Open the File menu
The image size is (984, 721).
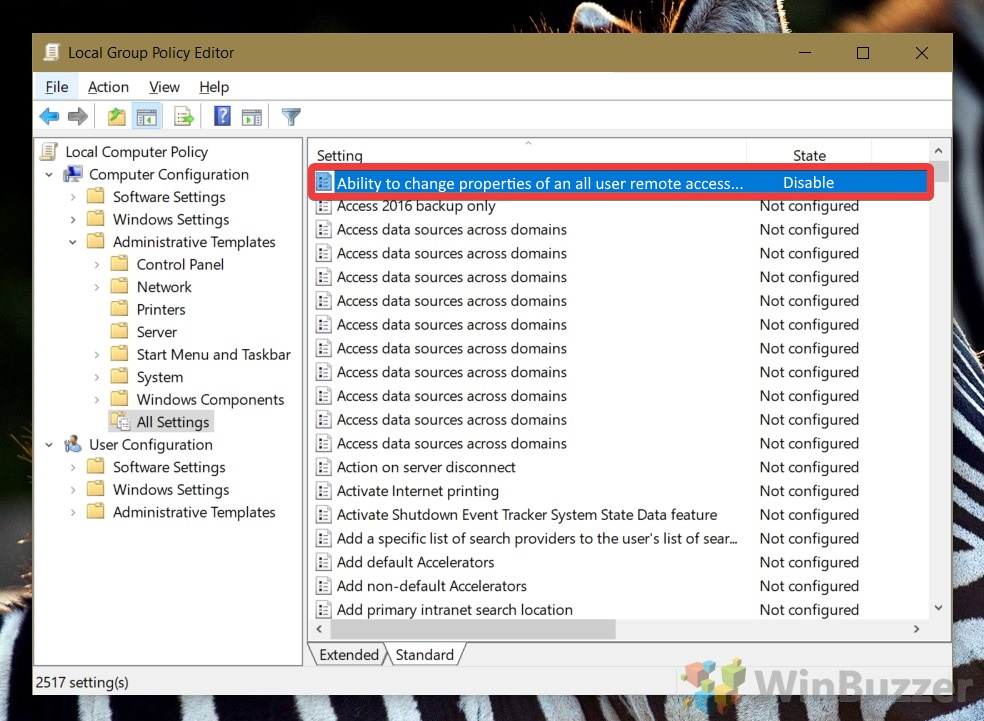(56, 87)
